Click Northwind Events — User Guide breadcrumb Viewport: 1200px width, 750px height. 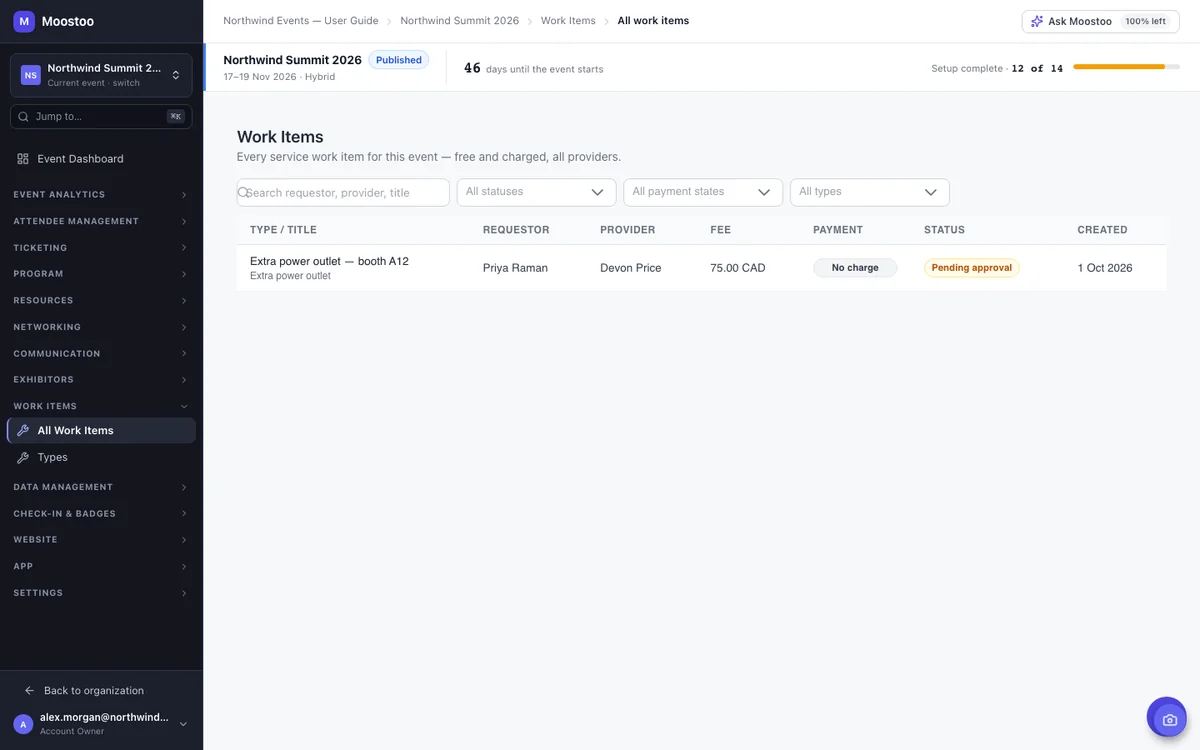point(301,21)
